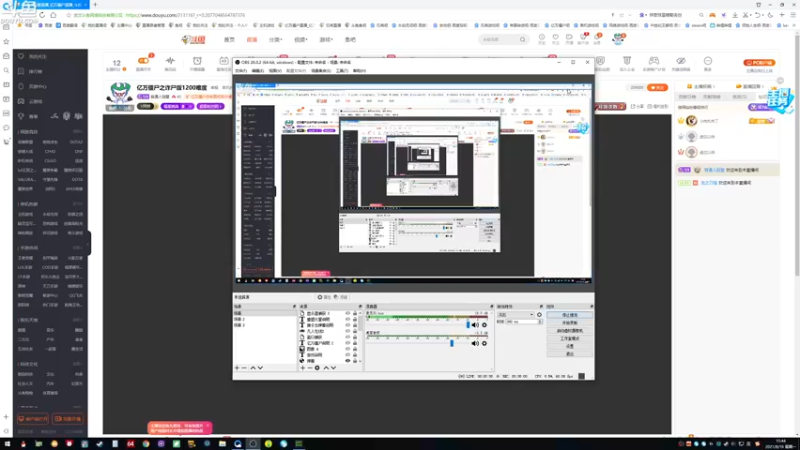Screen dimensions: 800x450
Task: Click alarm clock icon in streamer toolbar
Action: (x=197, y=61)
